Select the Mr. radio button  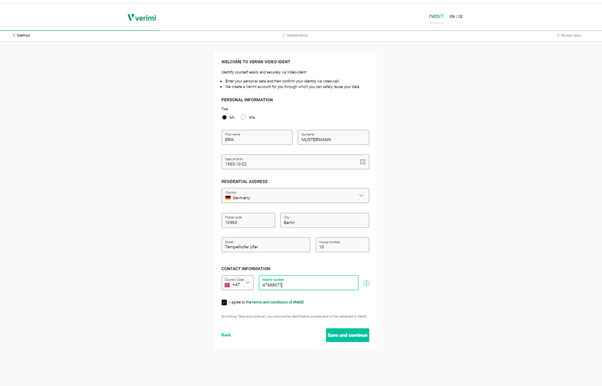tap(224, 117)
